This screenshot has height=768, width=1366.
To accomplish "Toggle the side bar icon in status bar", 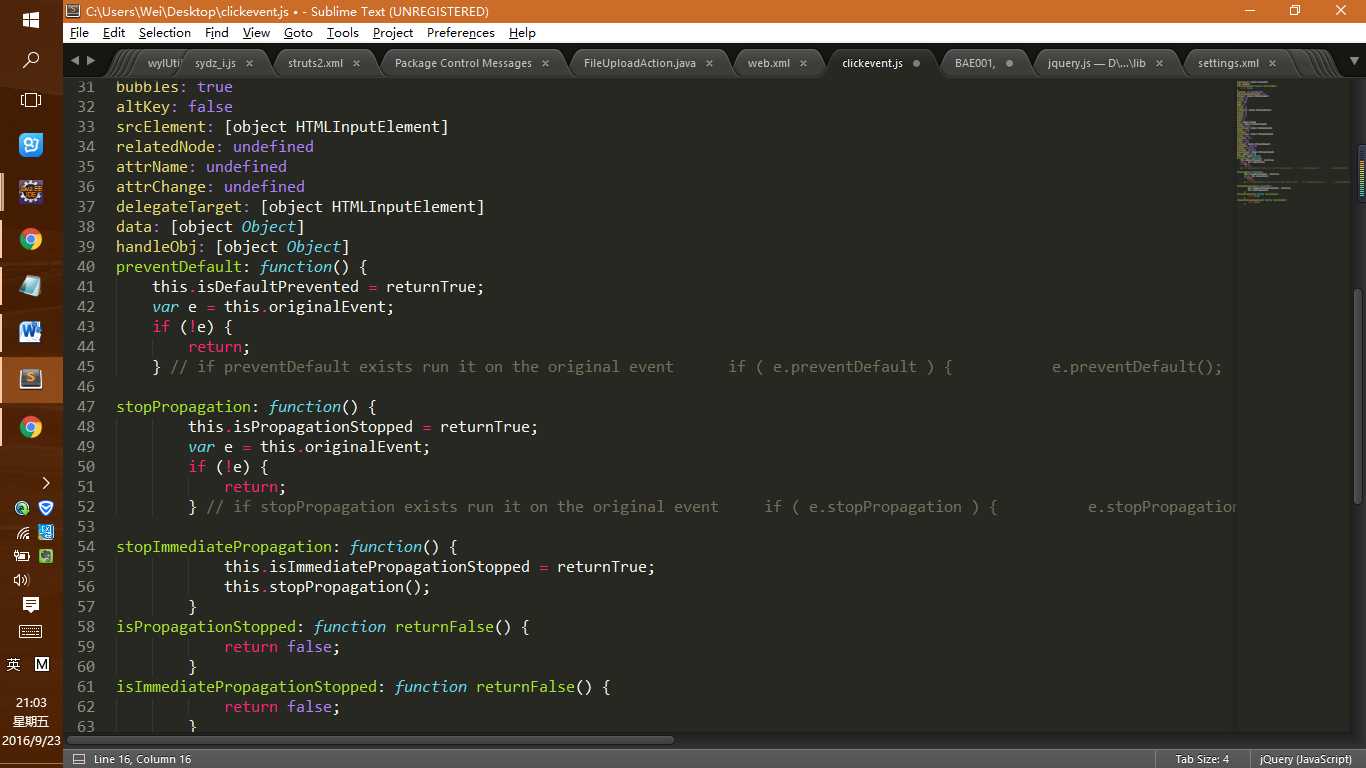I will 78,759.
